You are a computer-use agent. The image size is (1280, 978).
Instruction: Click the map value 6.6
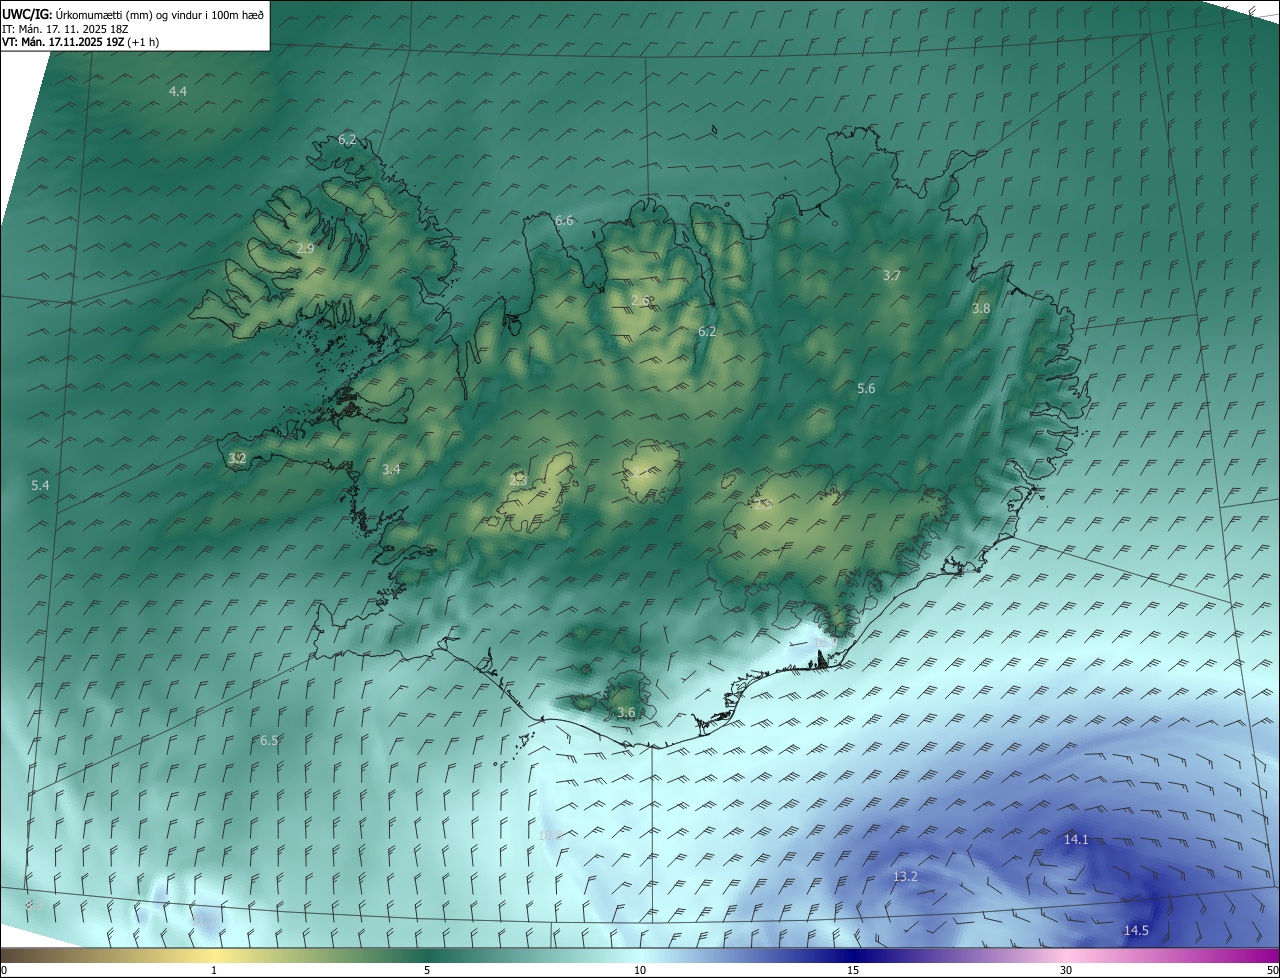pyautogui.click(x=564, y=220)
